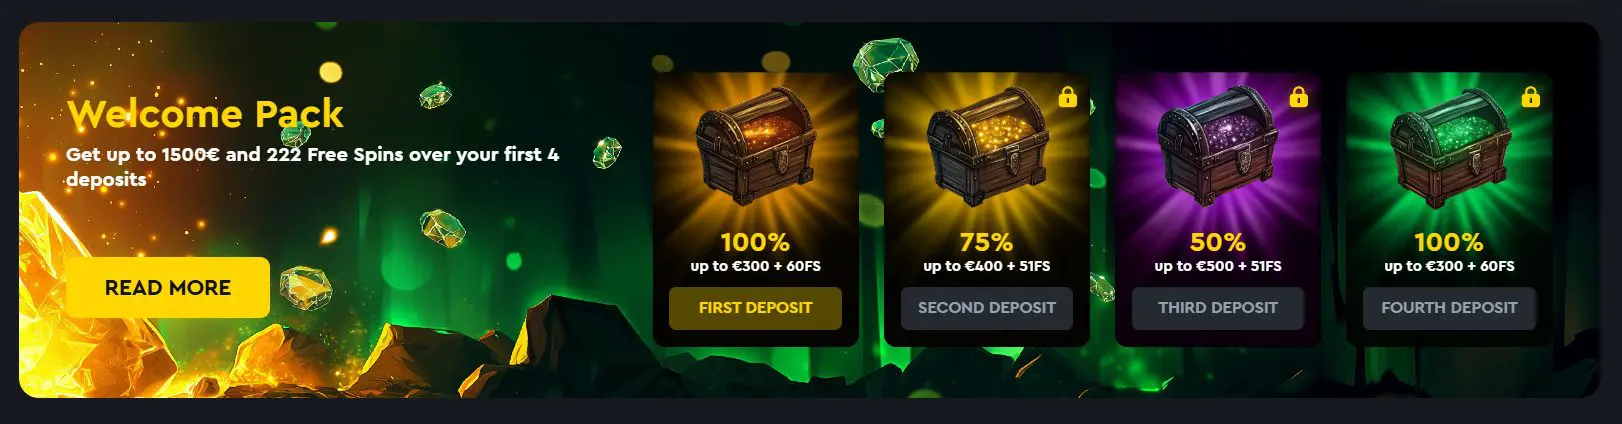This screenshot has width=1622, height=424.
Task: Click the gold coin treasure chest
Action: click(987, 150)
